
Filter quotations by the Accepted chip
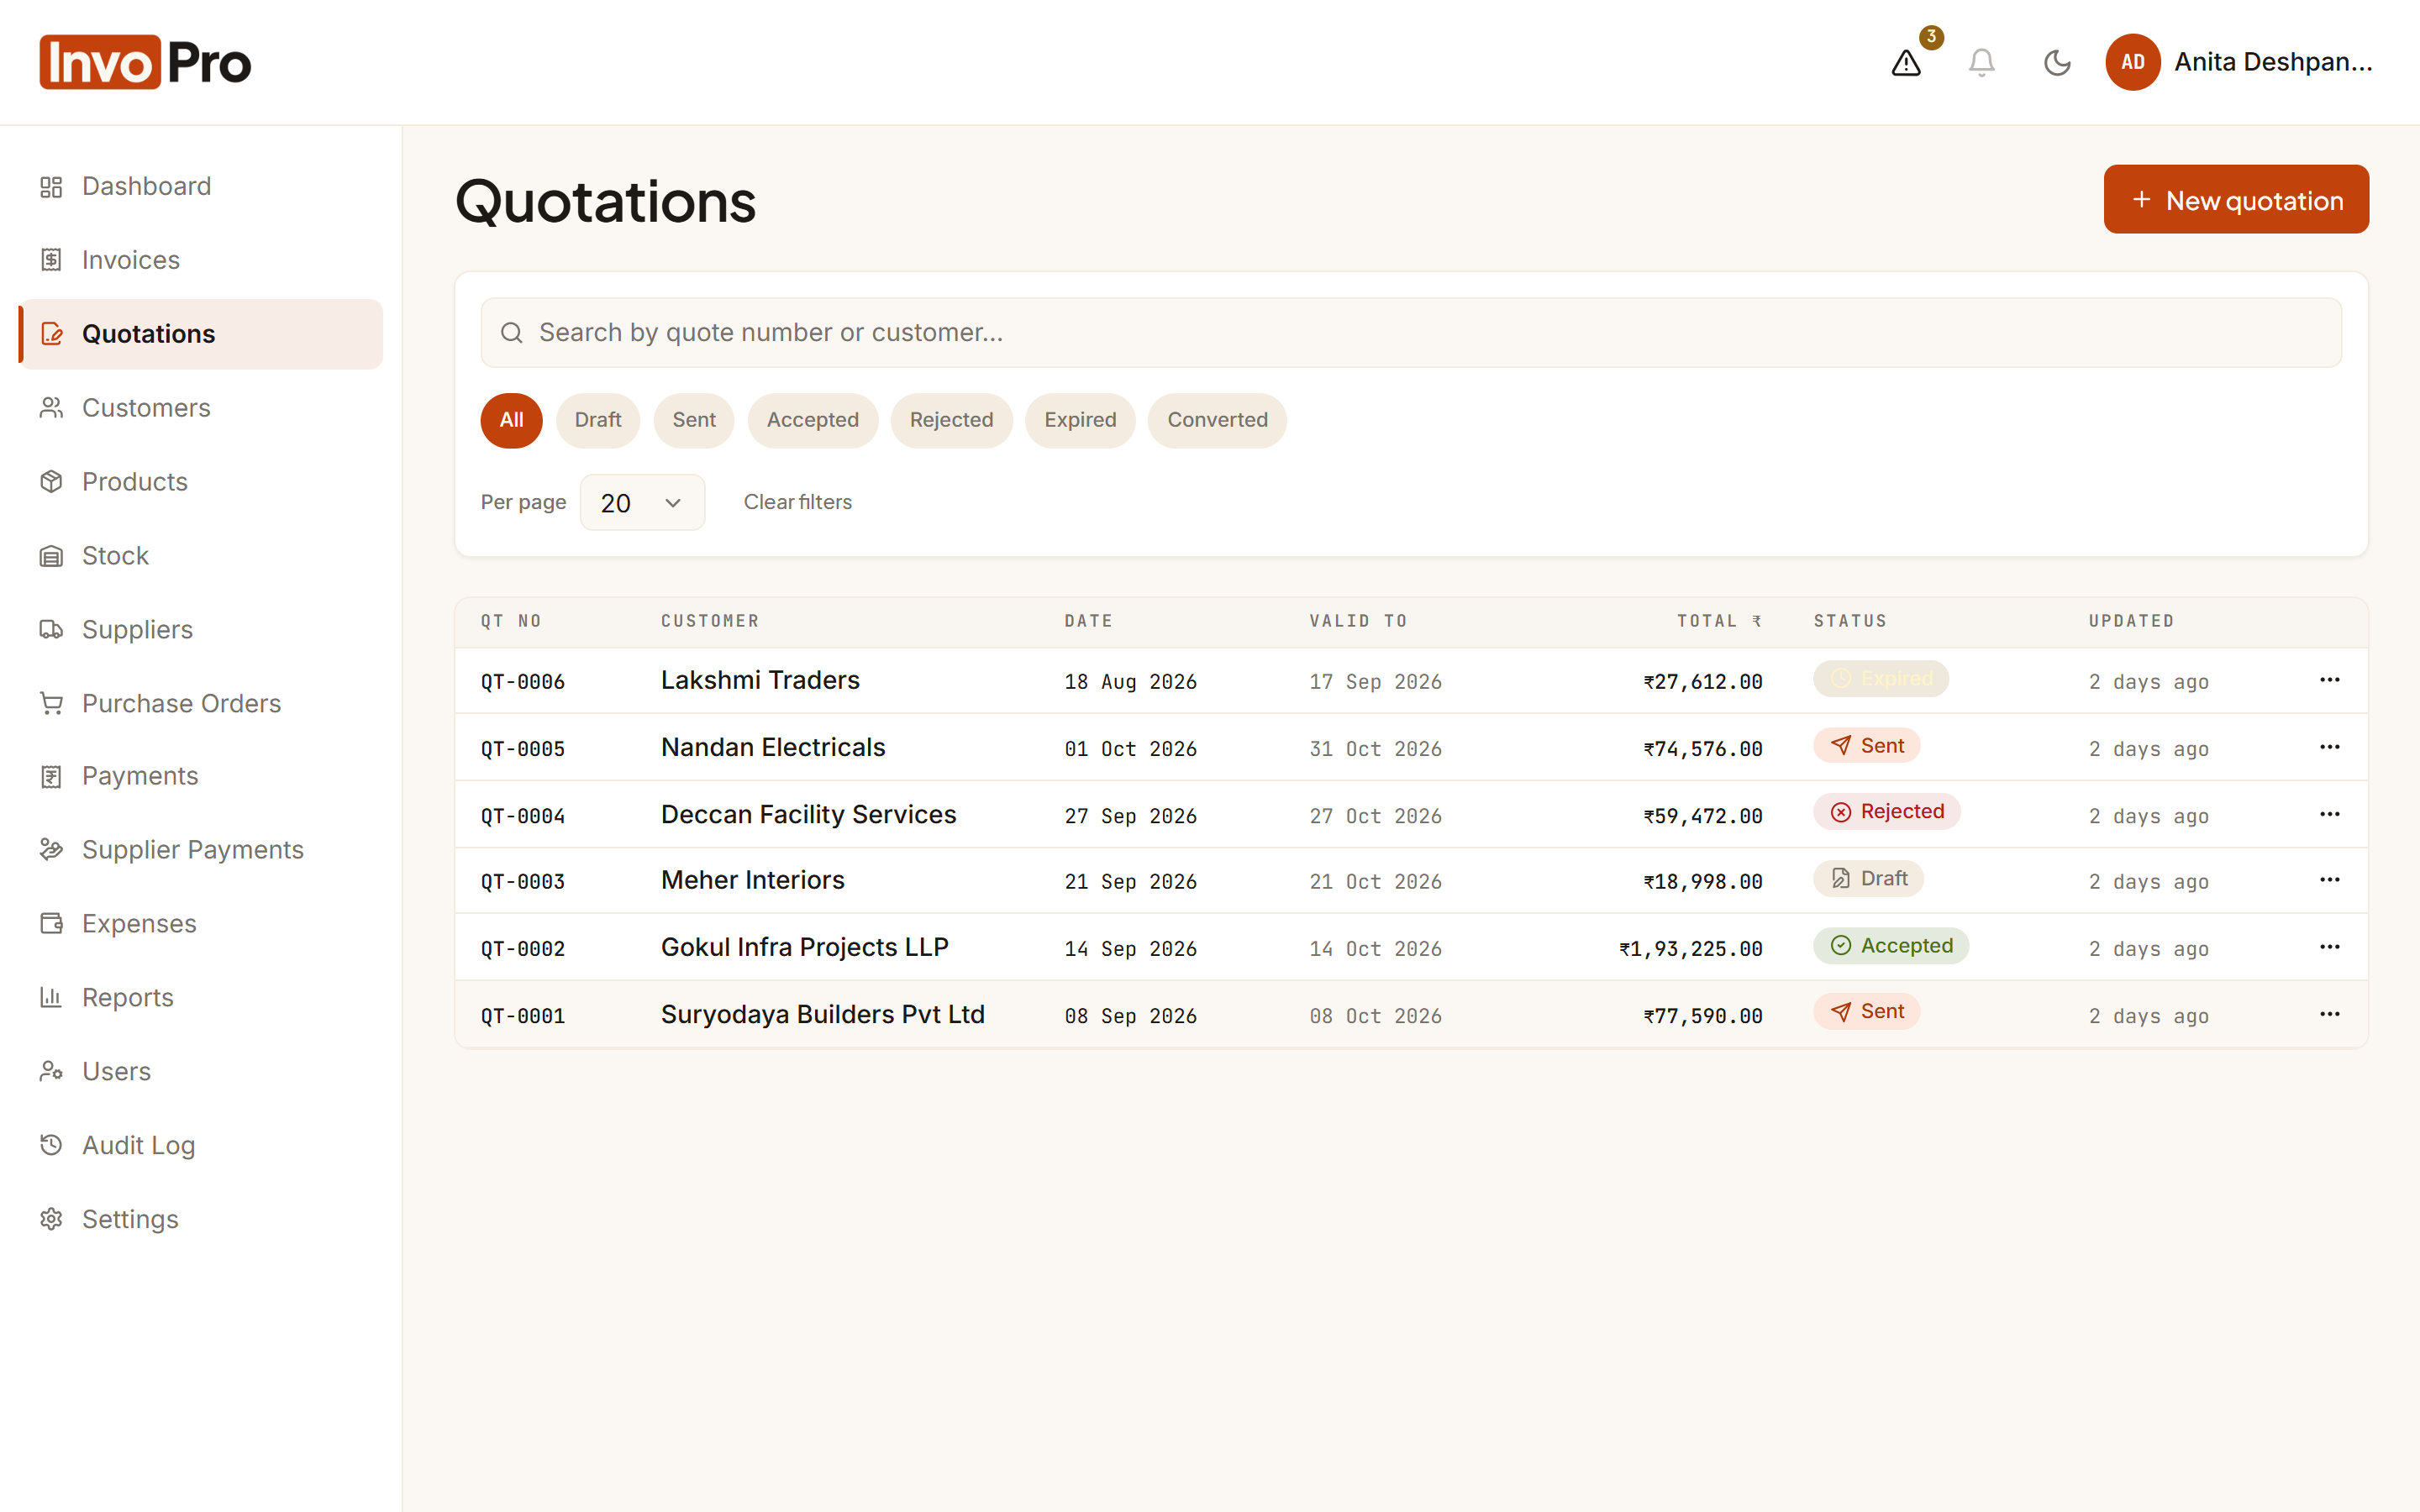click(x=813, y=420)
